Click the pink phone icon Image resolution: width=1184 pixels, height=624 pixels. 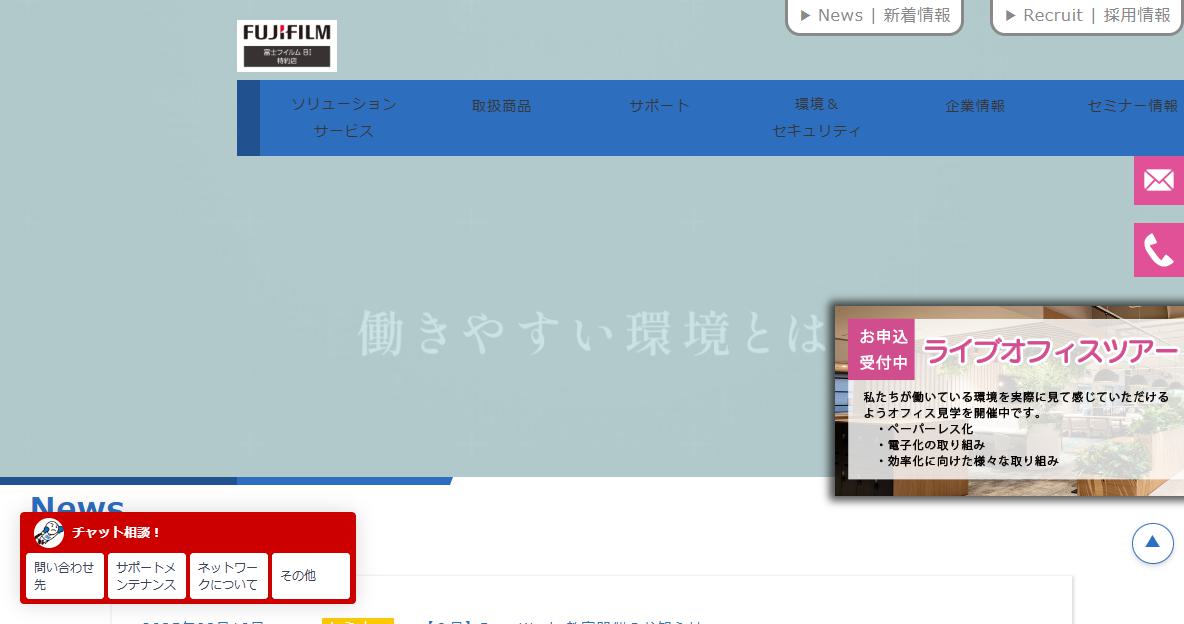(1158, 250)
